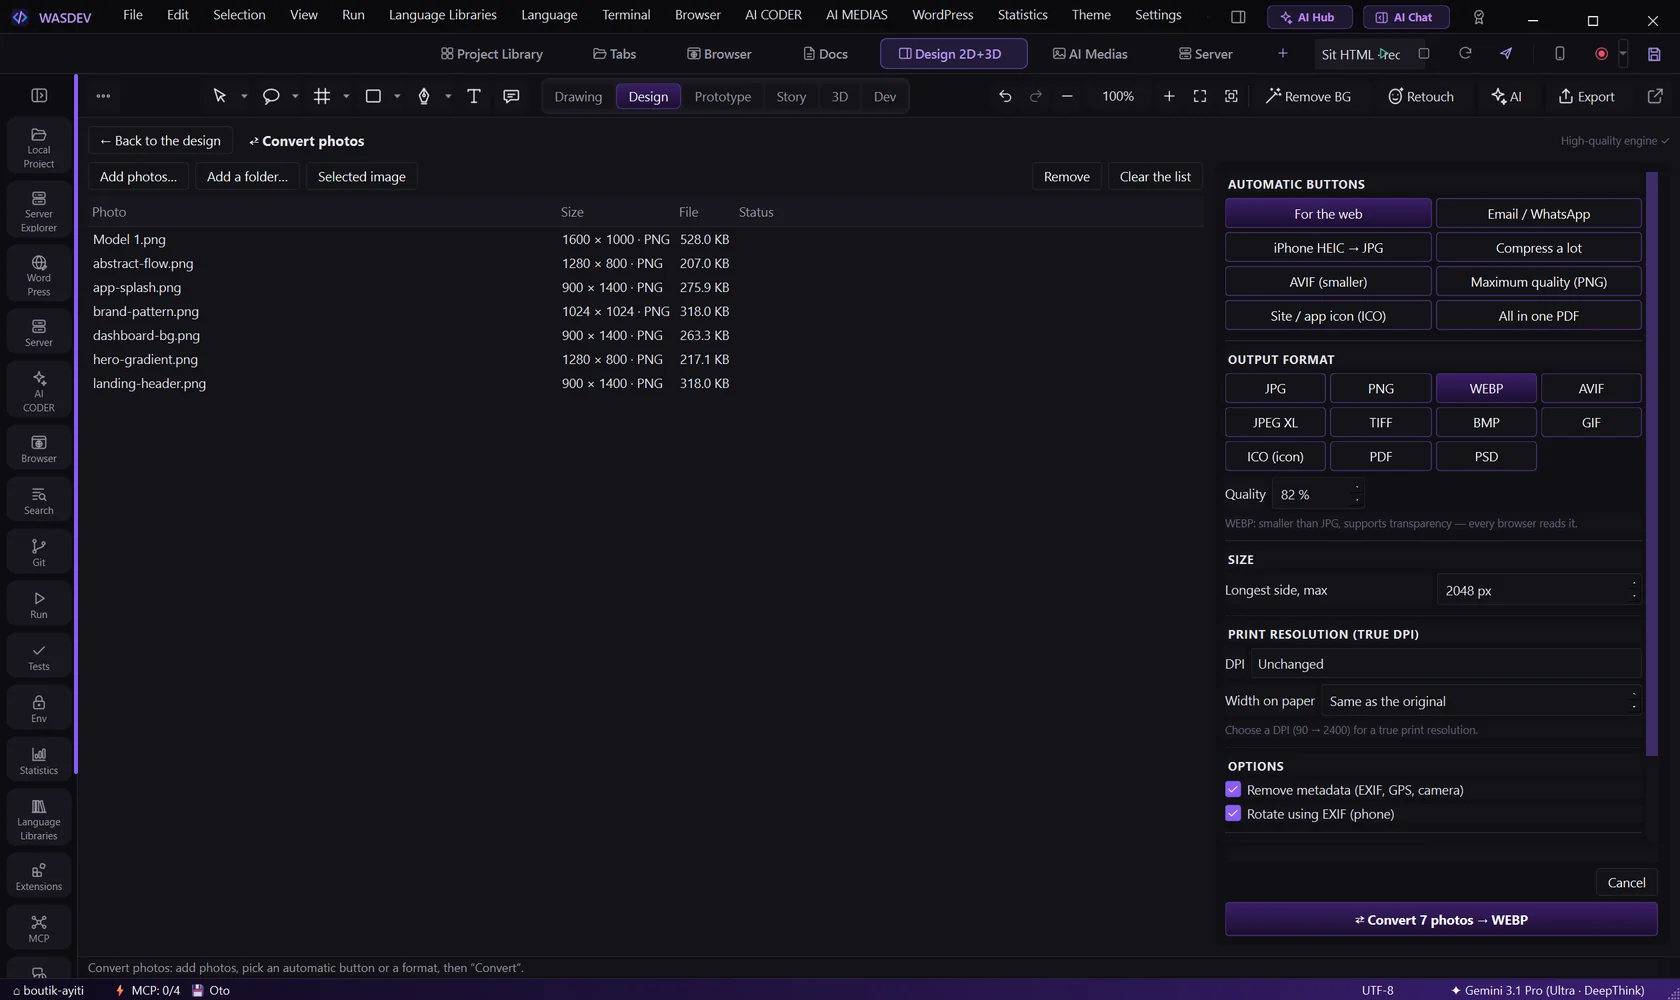
Task: Select AVIF output format
Action: [x=1591, y=388]
